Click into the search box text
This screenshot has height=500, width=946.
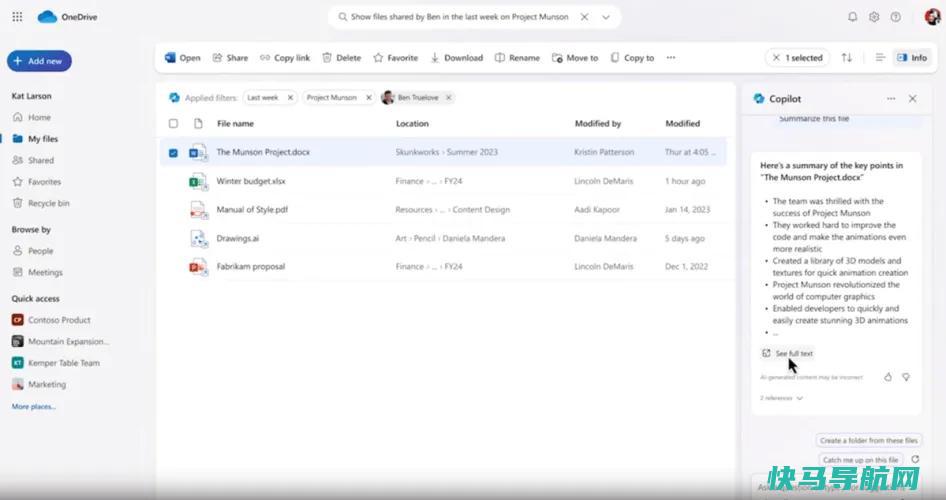[459, 17]
